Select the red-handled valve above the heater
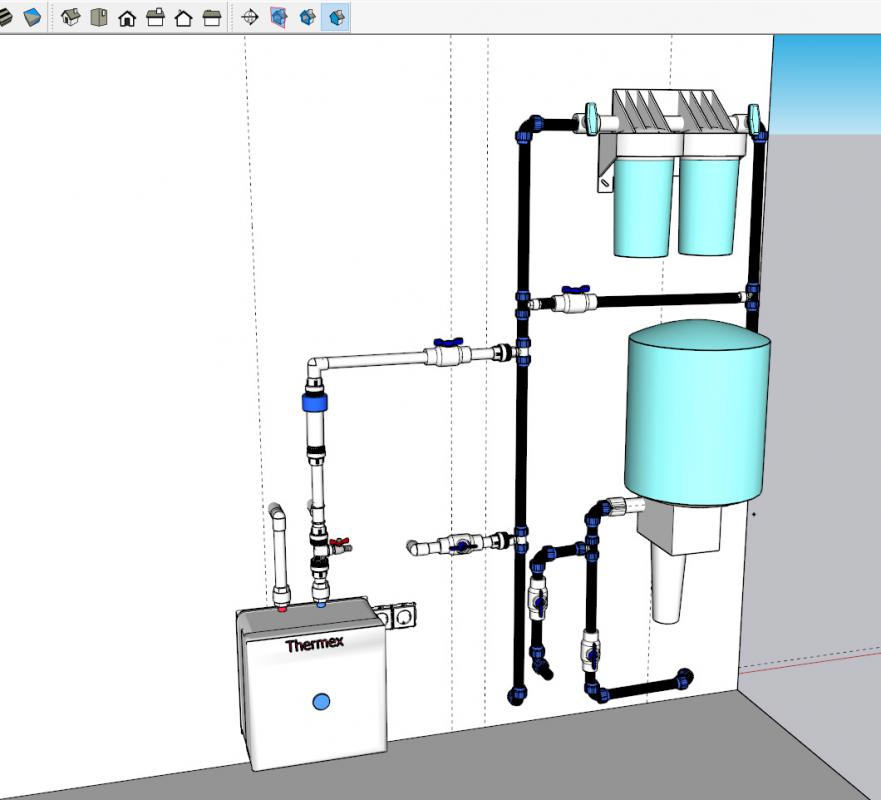881x800 pixels. (340, 546)
